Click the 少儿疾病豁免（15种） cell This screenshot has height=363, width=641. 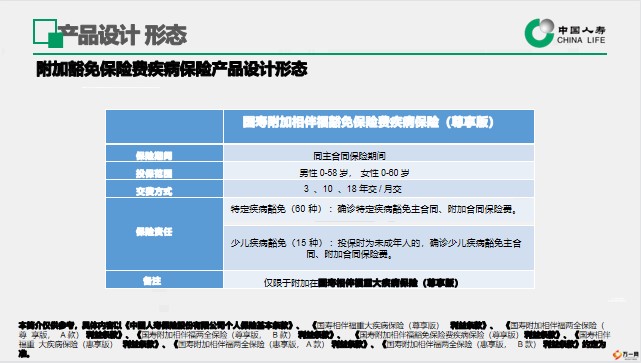(x=379, y=248)
